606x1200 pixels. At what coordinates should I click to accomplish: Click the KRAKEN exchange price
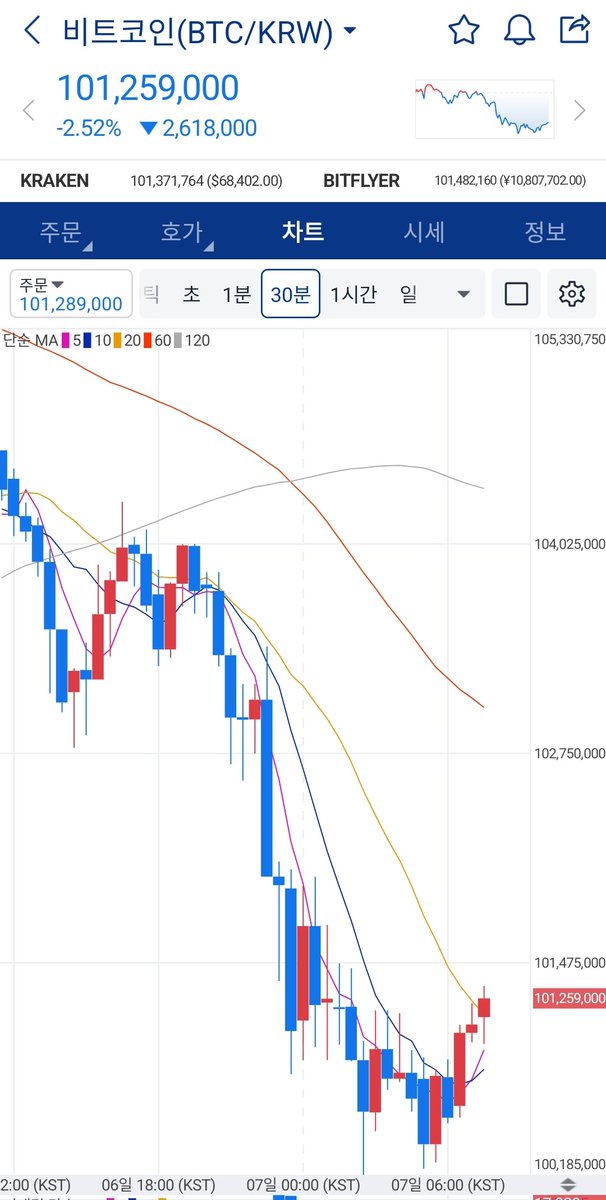206,181
